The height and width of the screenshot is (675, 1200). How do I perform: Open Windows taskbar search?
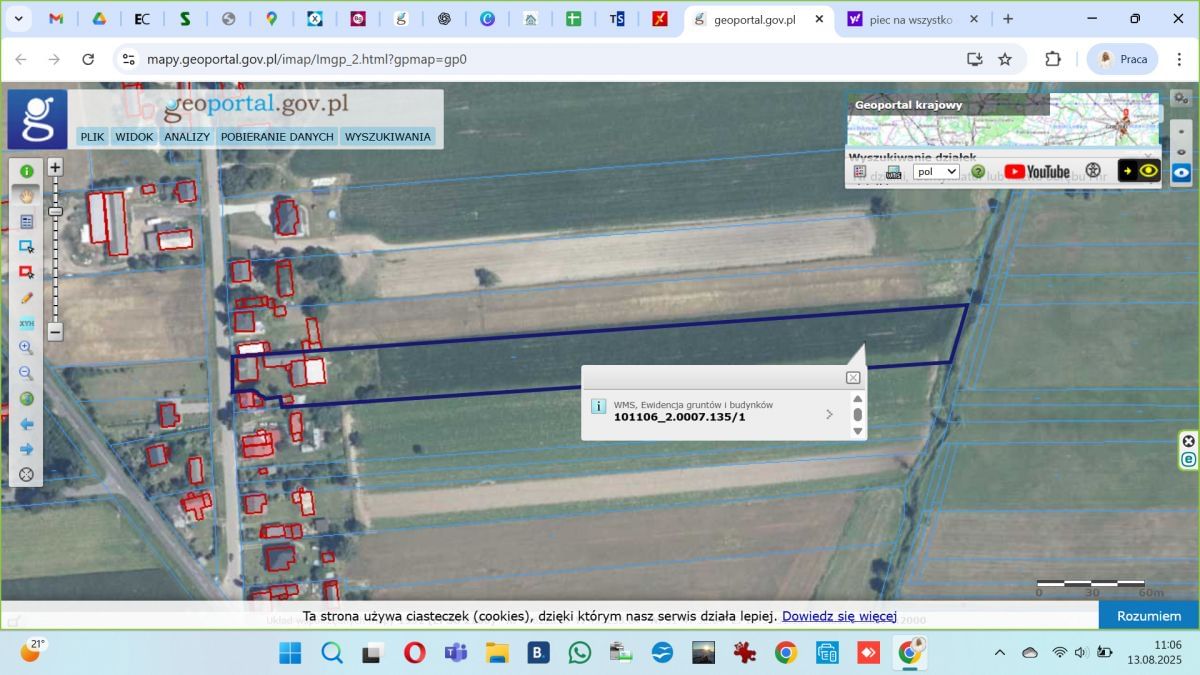point(332,653)
